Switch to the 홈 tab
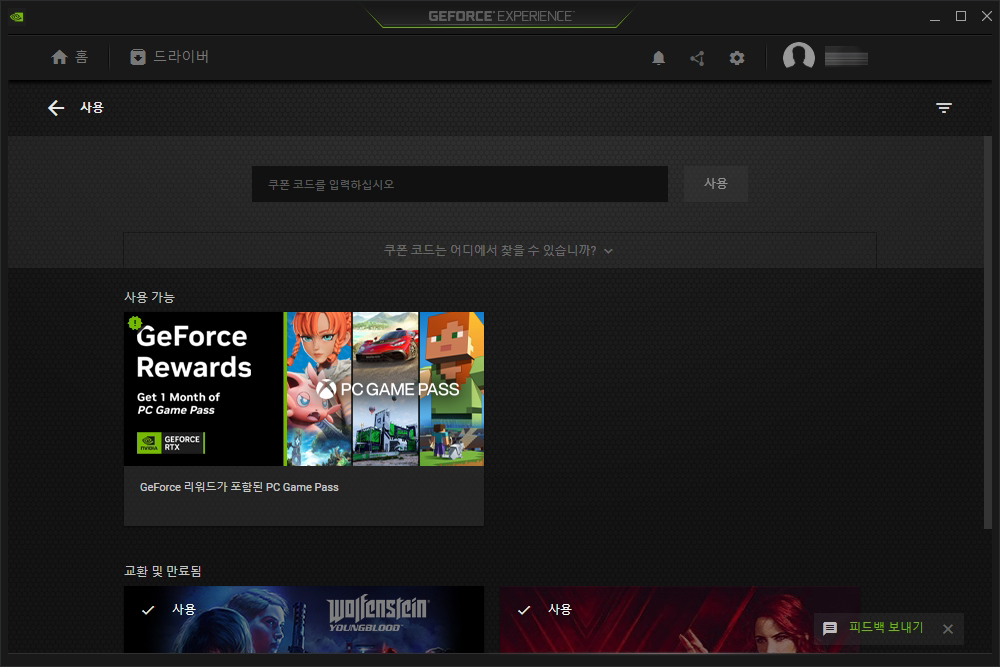Viewport: 1000px width, 667px height. (x=70, y=57)
